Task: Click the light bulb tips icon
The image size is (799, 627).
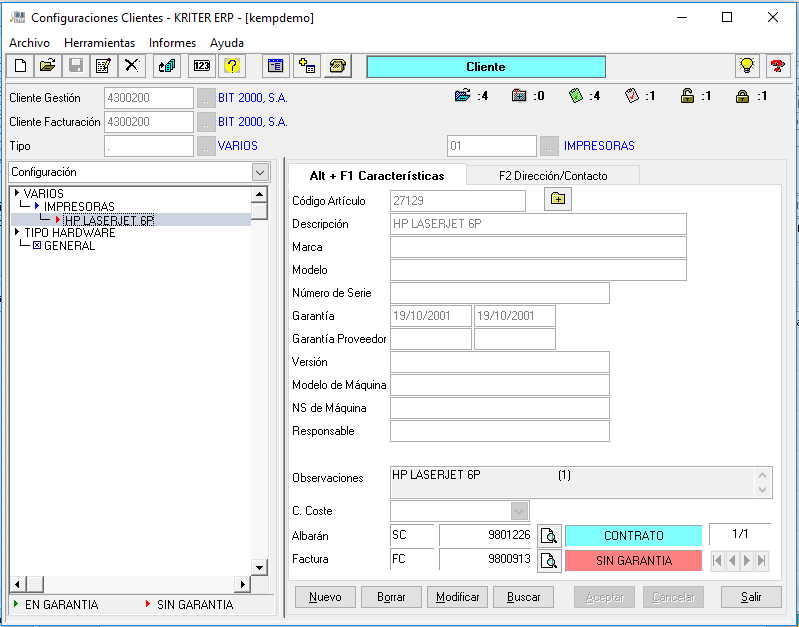Action: 747,66
